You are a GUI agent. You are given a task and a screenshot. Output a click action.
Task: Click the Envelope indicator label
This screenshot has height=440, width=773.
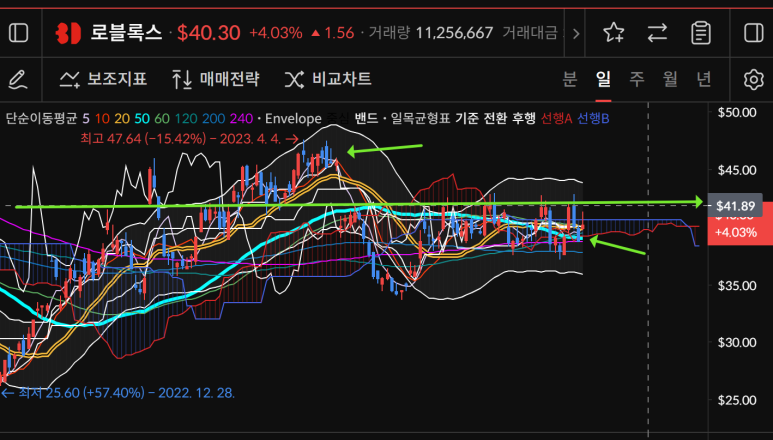[x=293, y=118]
